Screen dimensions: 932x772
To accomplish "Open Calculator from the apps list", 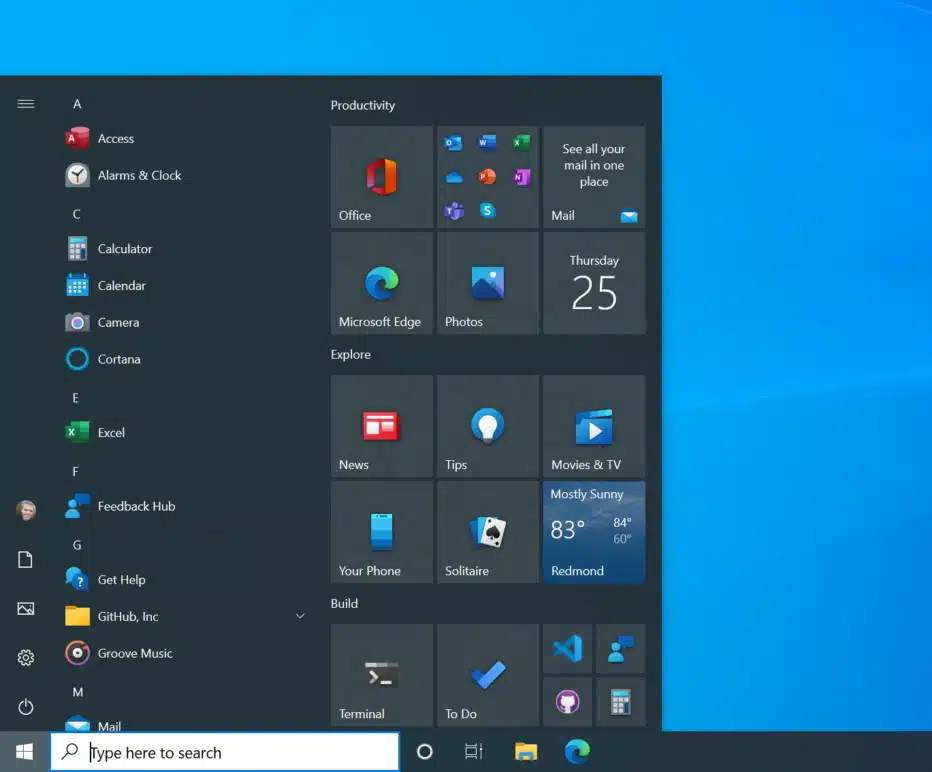I will tap(125, 249).
